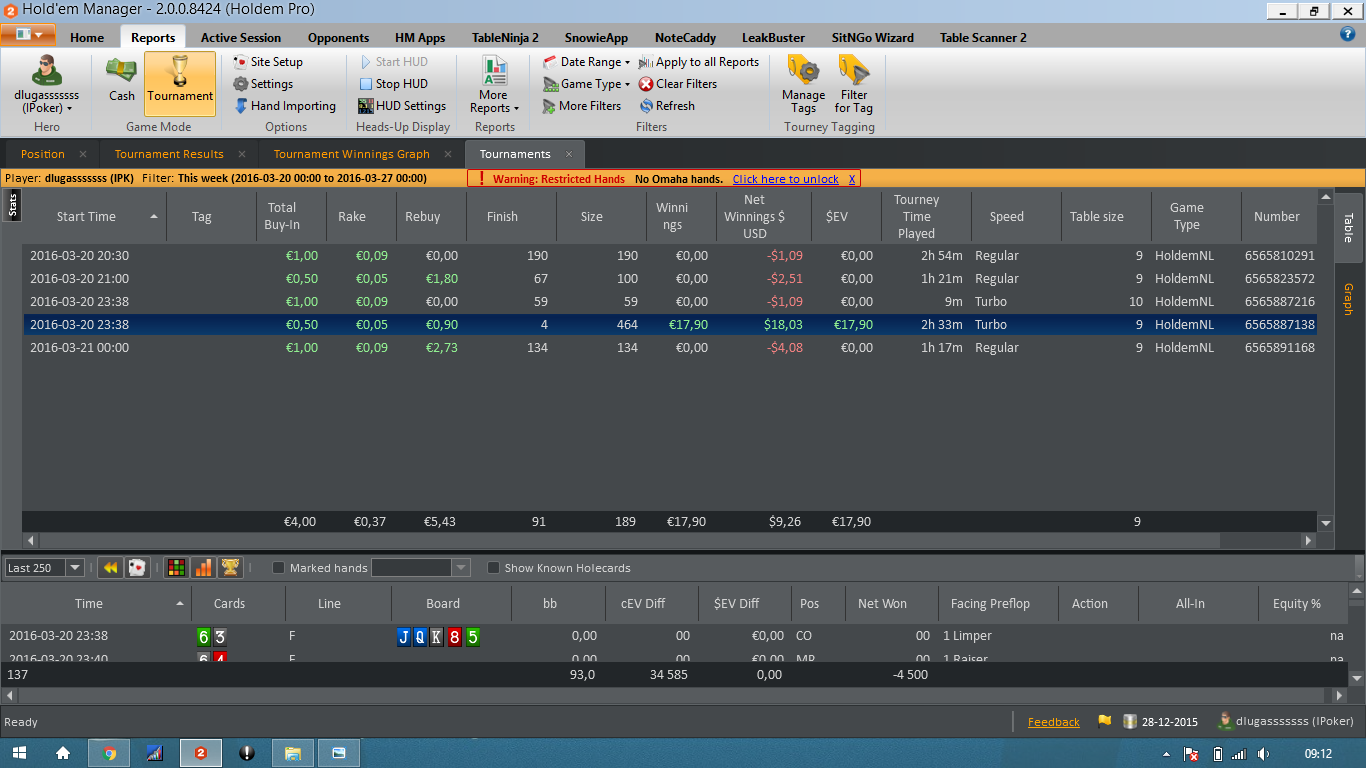Click the trophy icon in hands toolbar
Viewport: 1366px width, 768px height.
230,568
